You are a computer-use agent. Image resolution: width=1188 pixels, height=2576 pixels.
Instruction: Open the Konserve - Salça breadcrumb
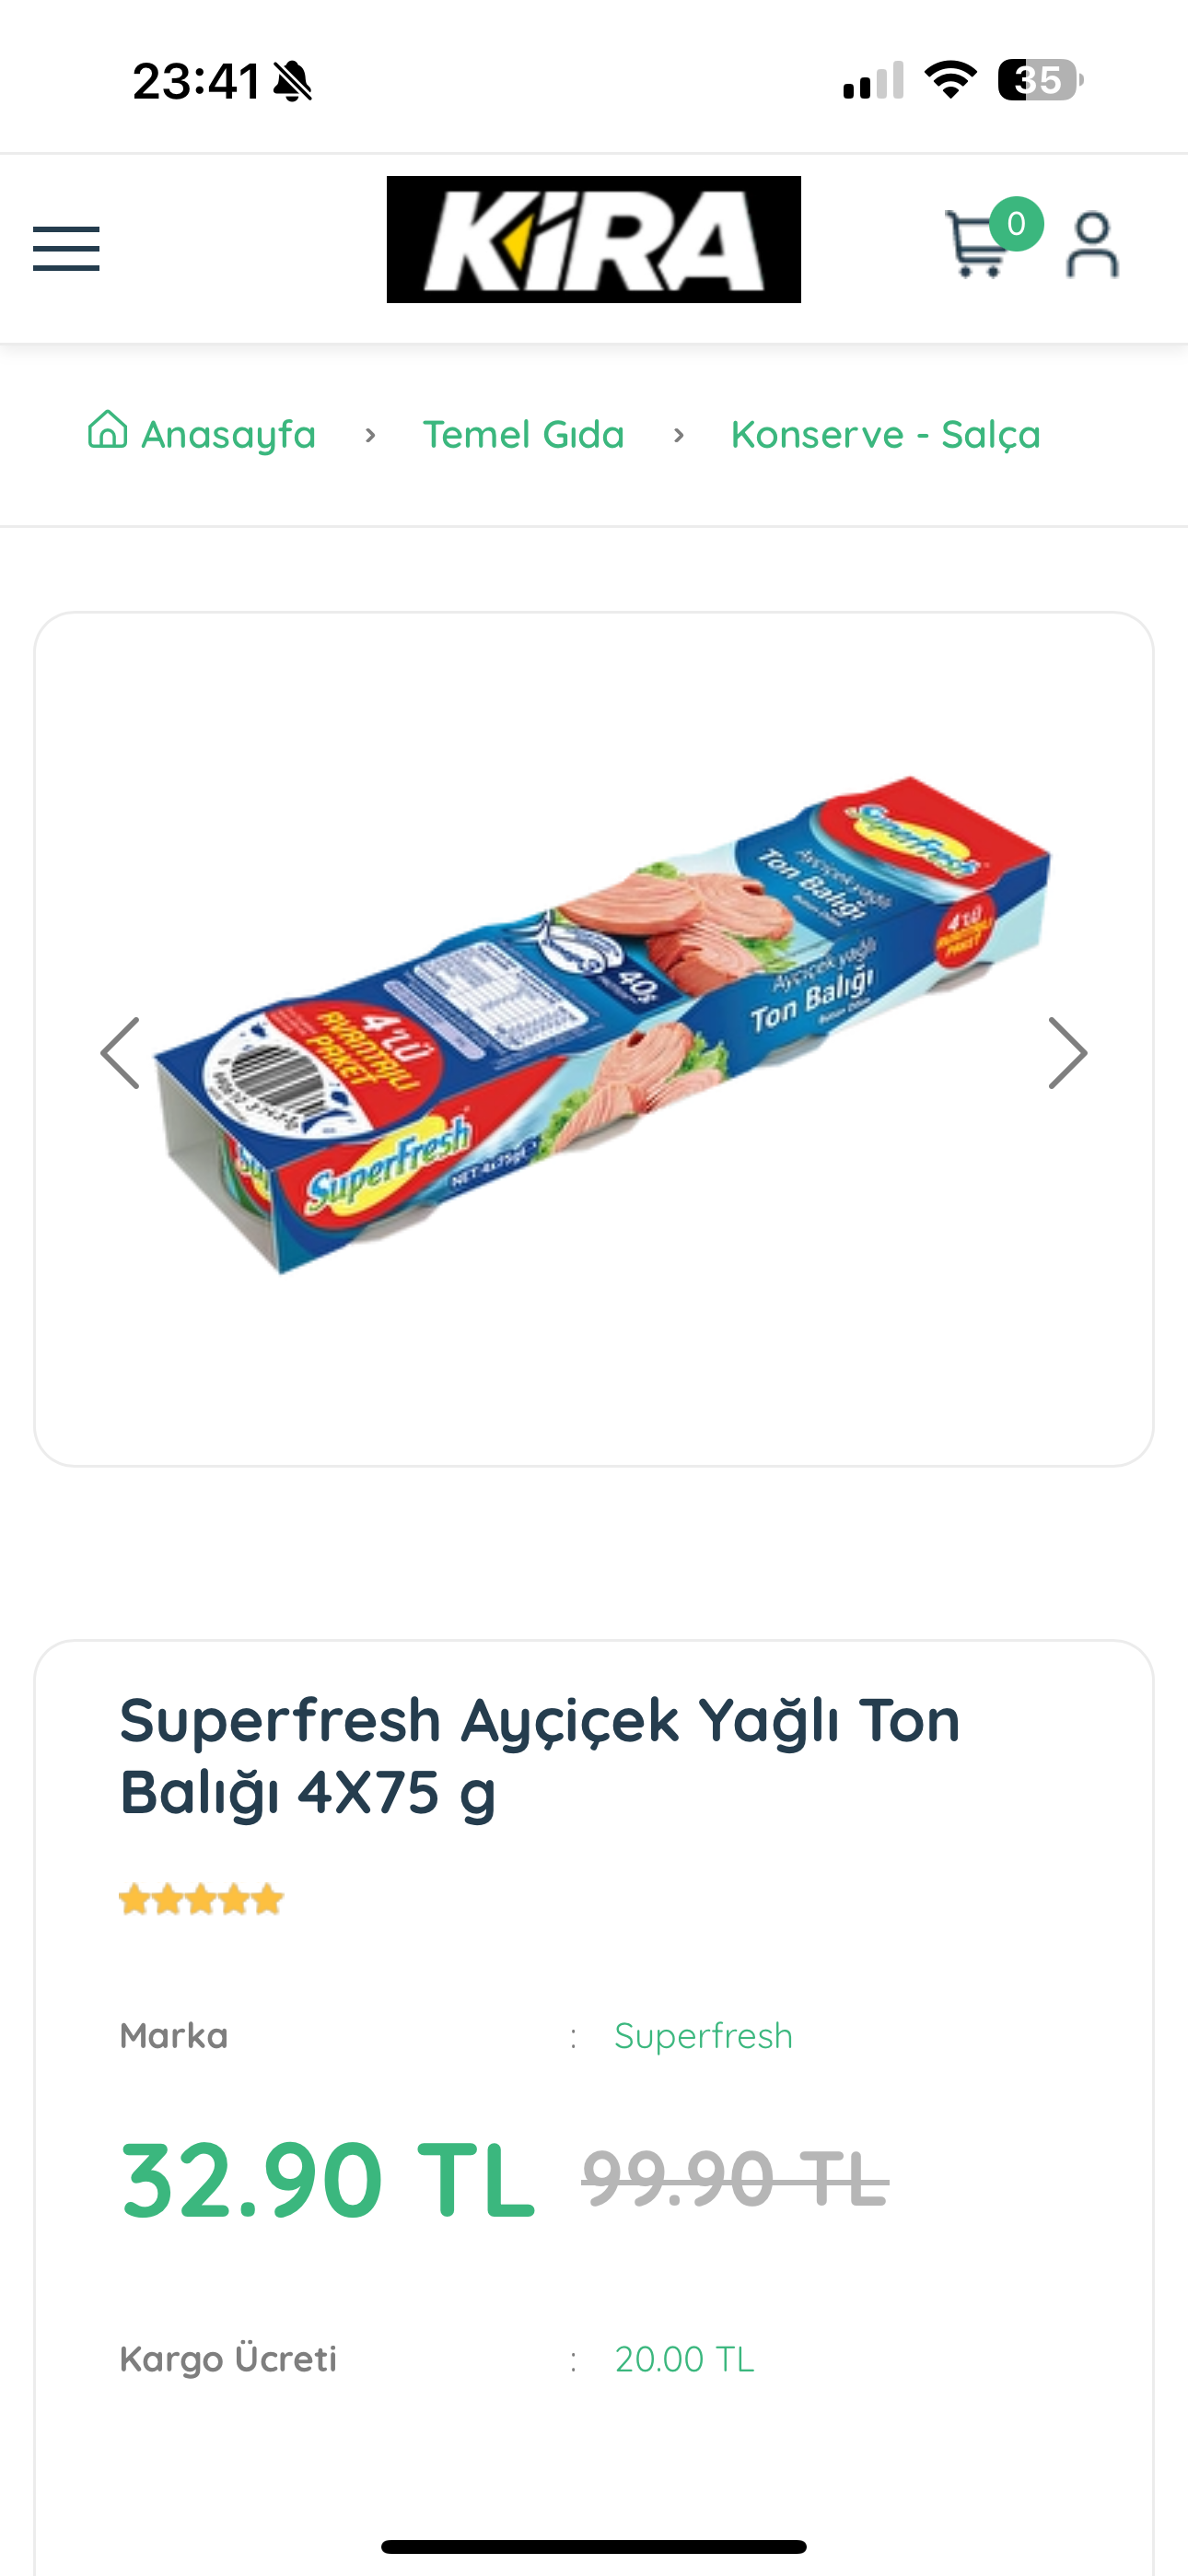(886, 434)
